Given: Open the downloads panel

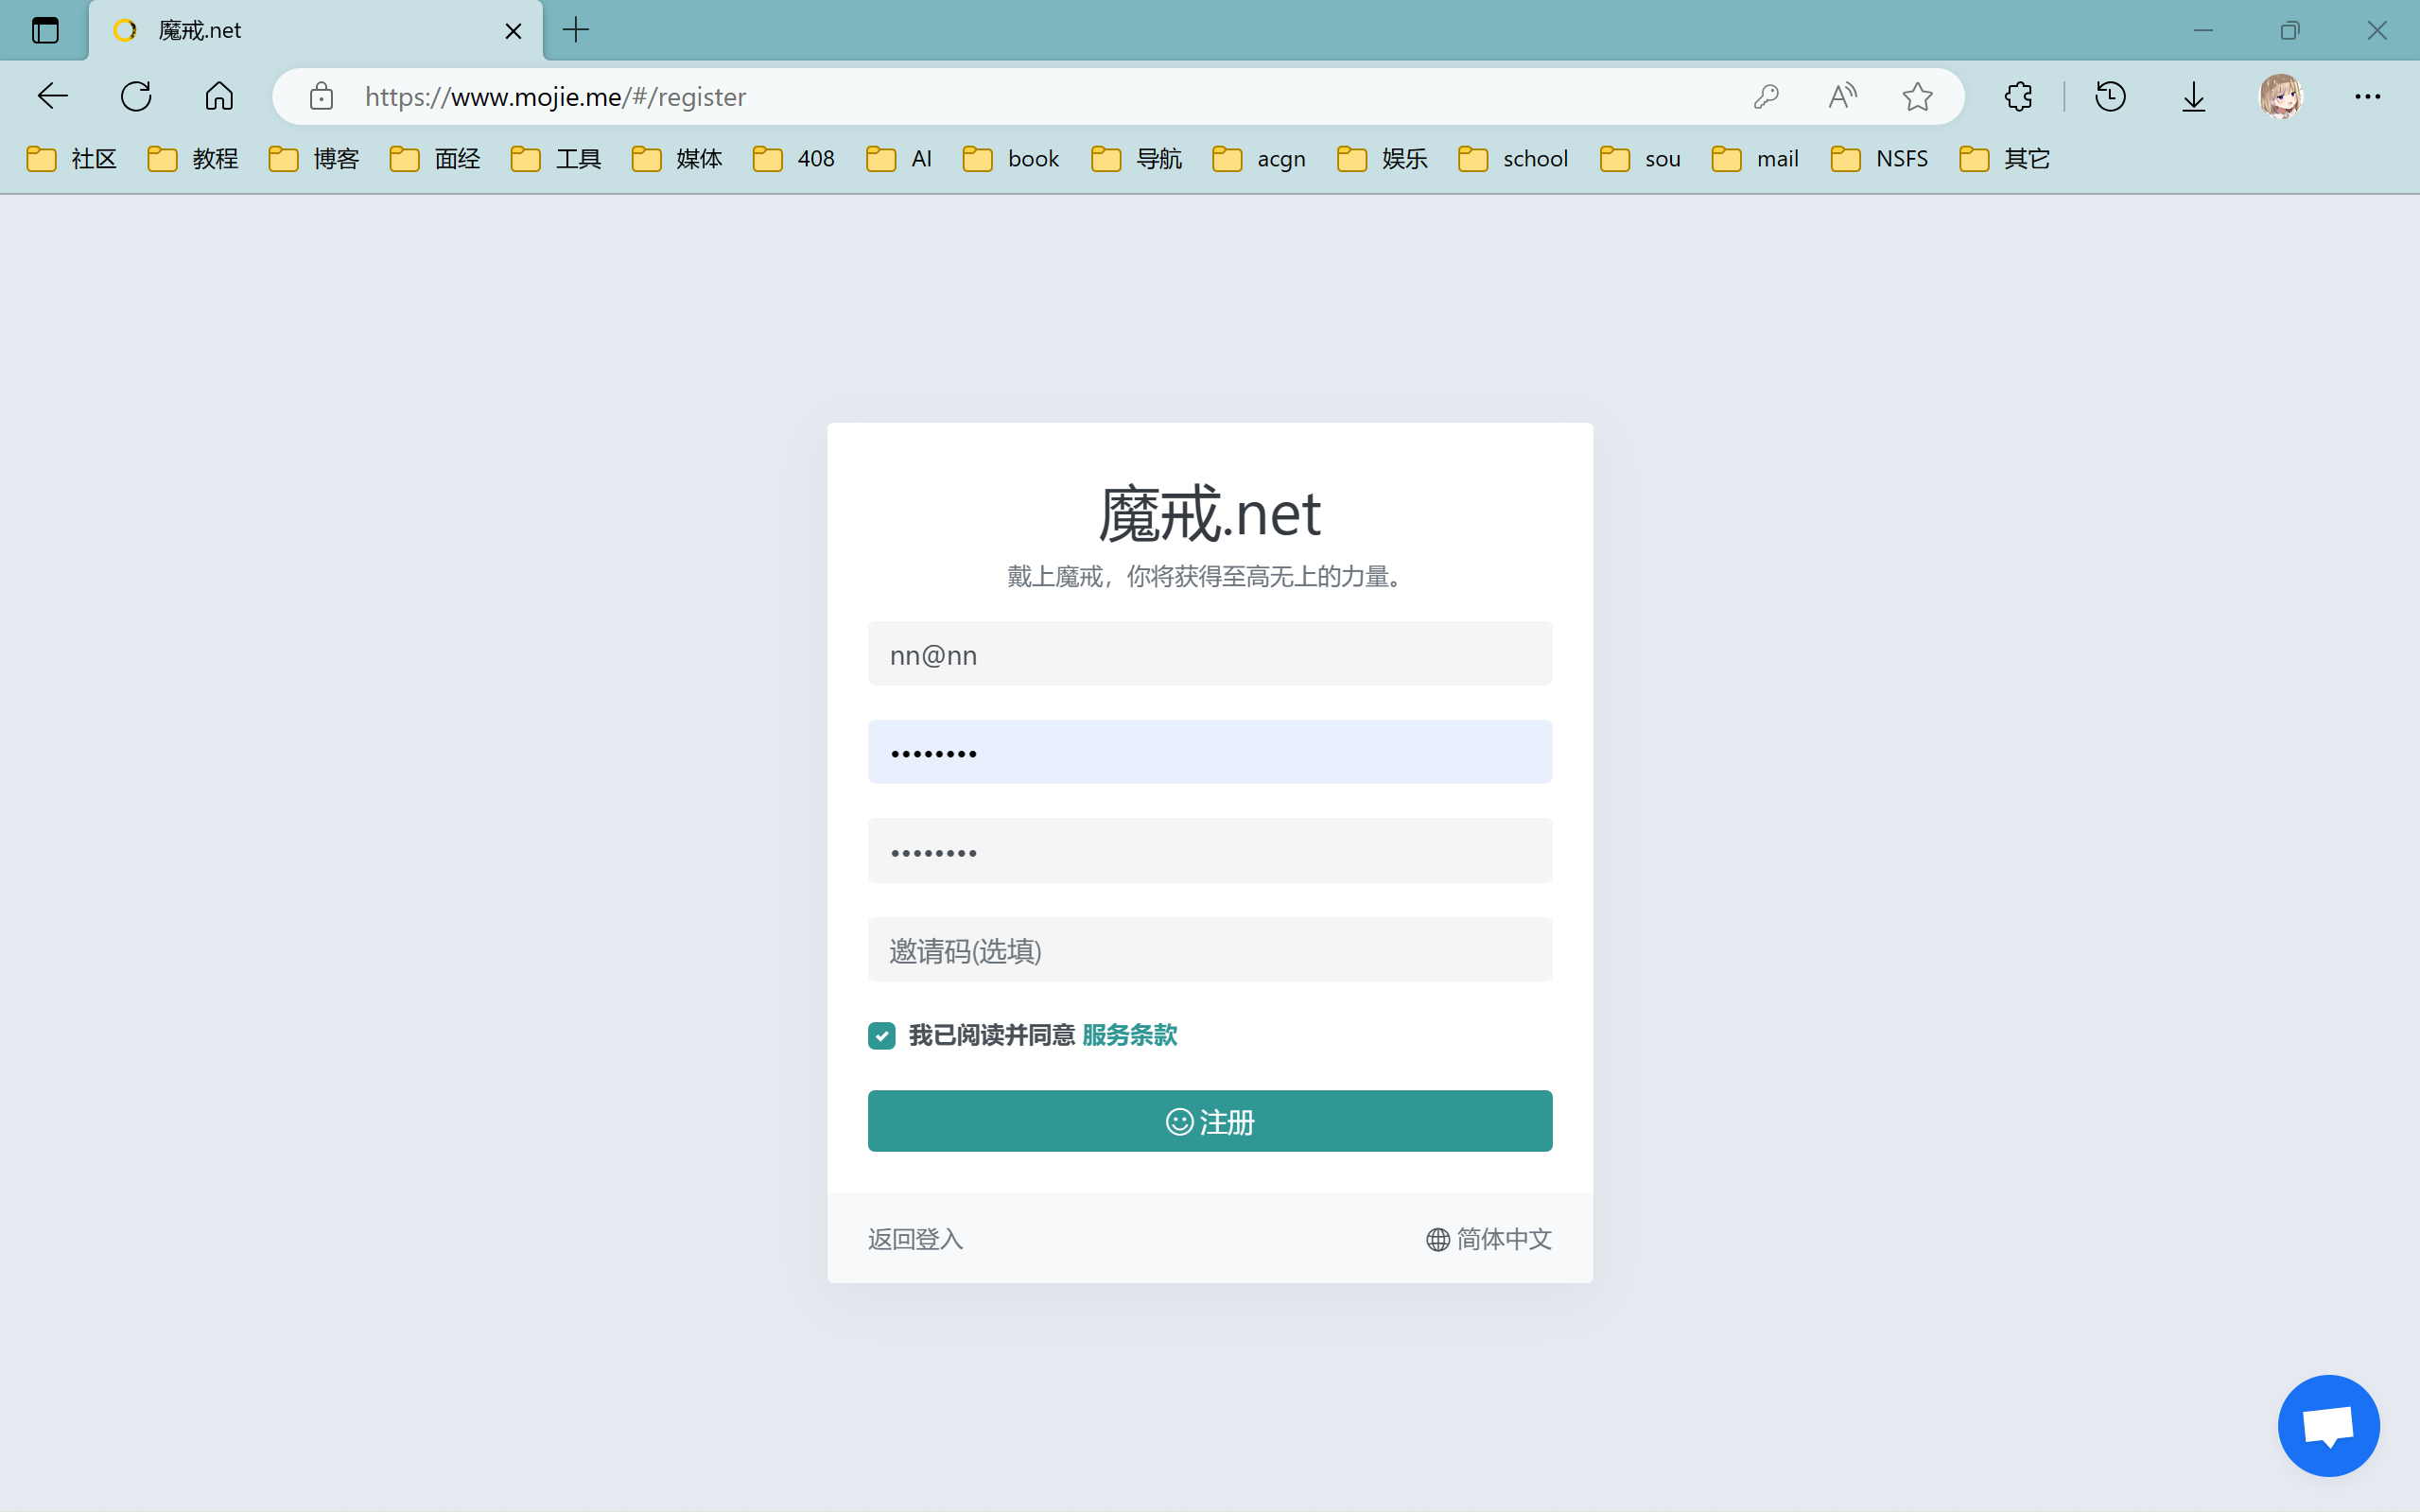Looking at the screenshot, I should click(2193, 96).
